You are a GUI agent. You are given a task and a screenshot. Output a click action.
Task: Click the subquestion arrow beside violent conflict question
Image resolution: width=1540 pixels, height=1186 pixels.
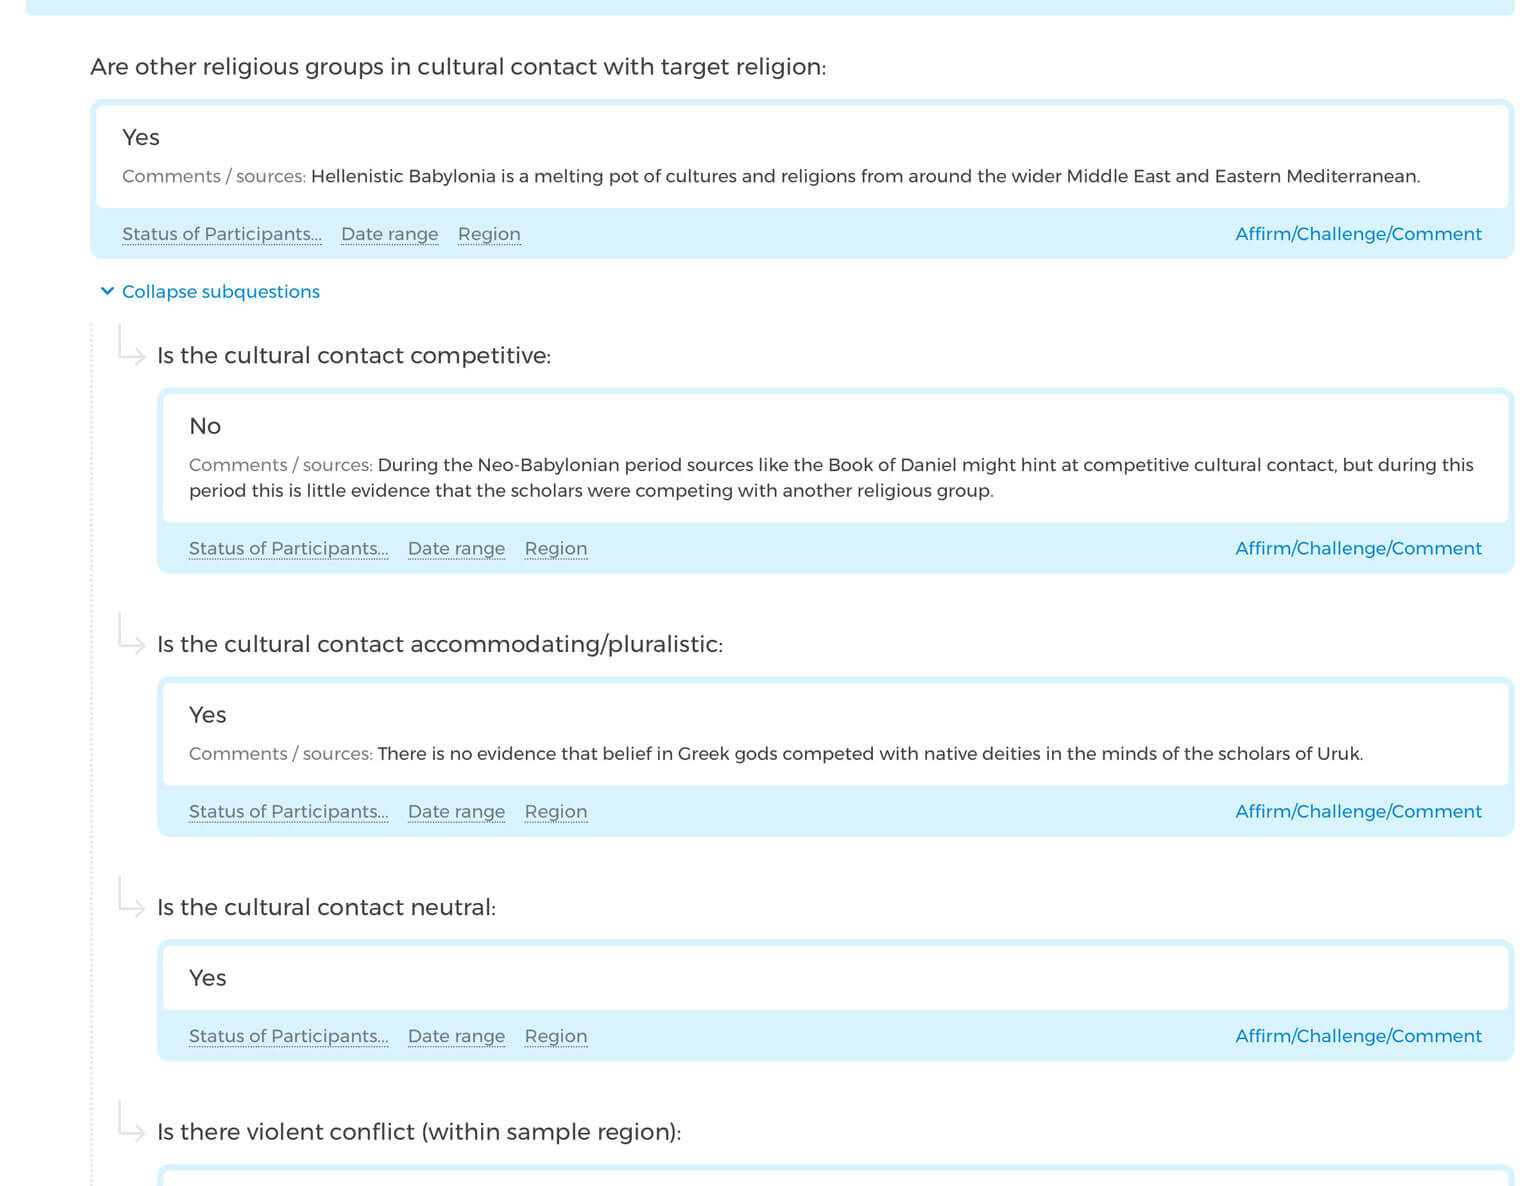131,1122
